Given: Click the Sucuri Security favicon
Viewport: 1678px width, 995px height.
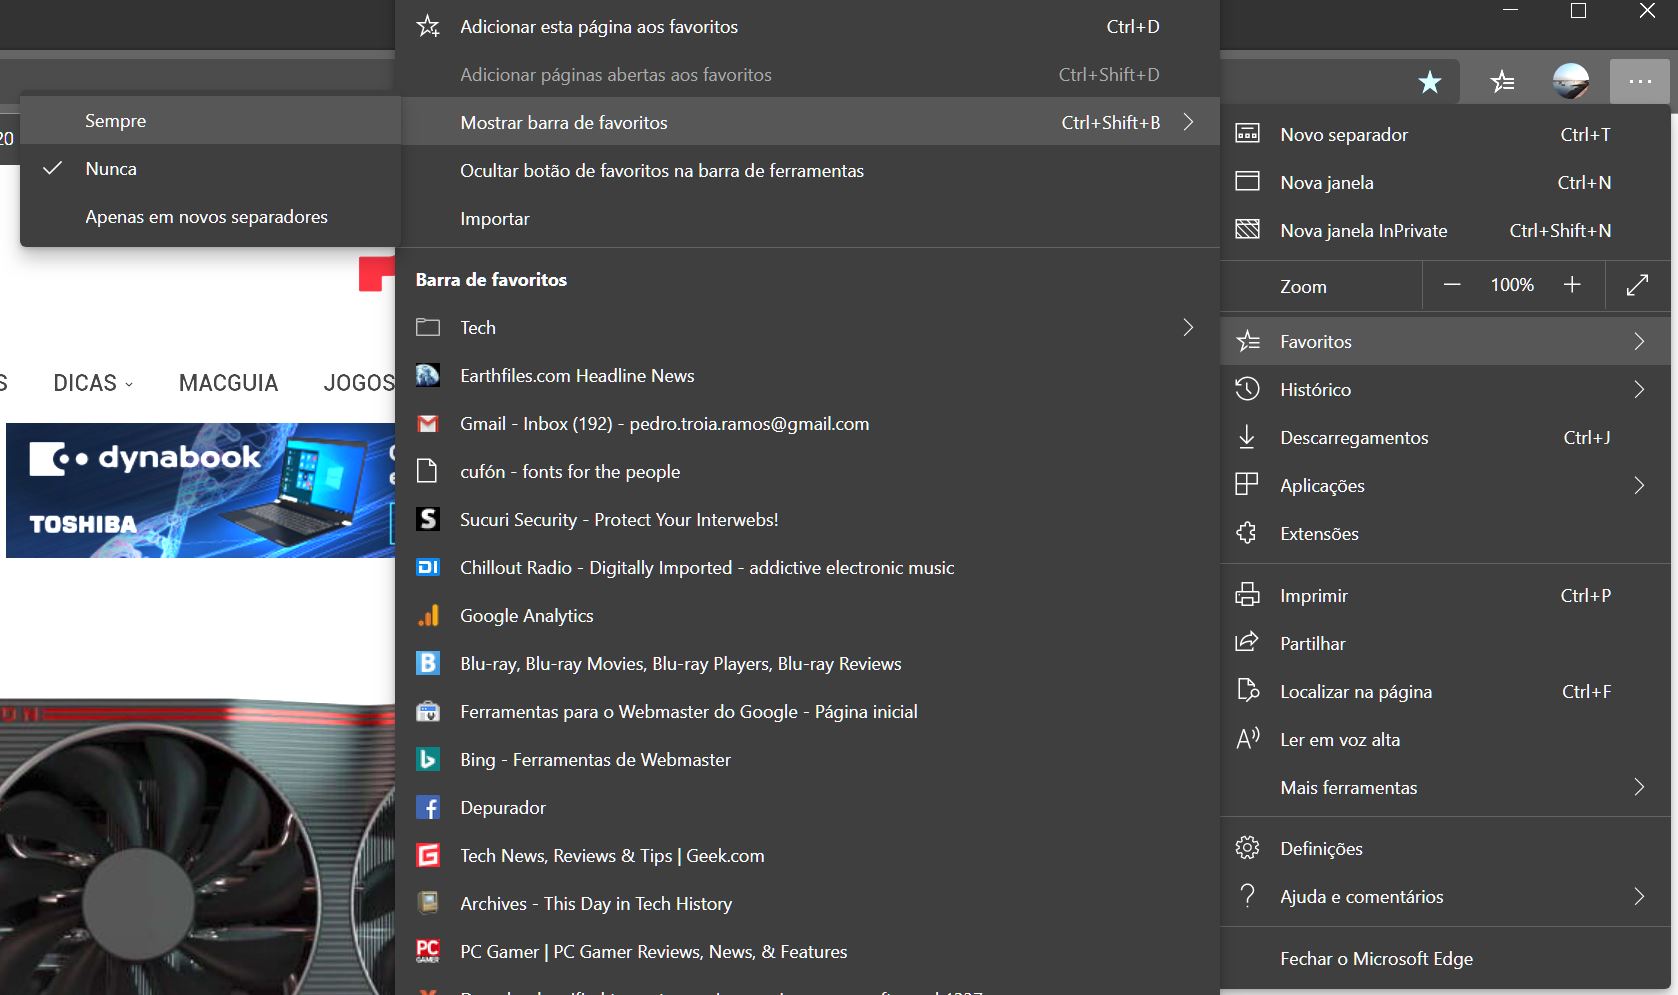Looking at the screenshot, I should (428, 519).
